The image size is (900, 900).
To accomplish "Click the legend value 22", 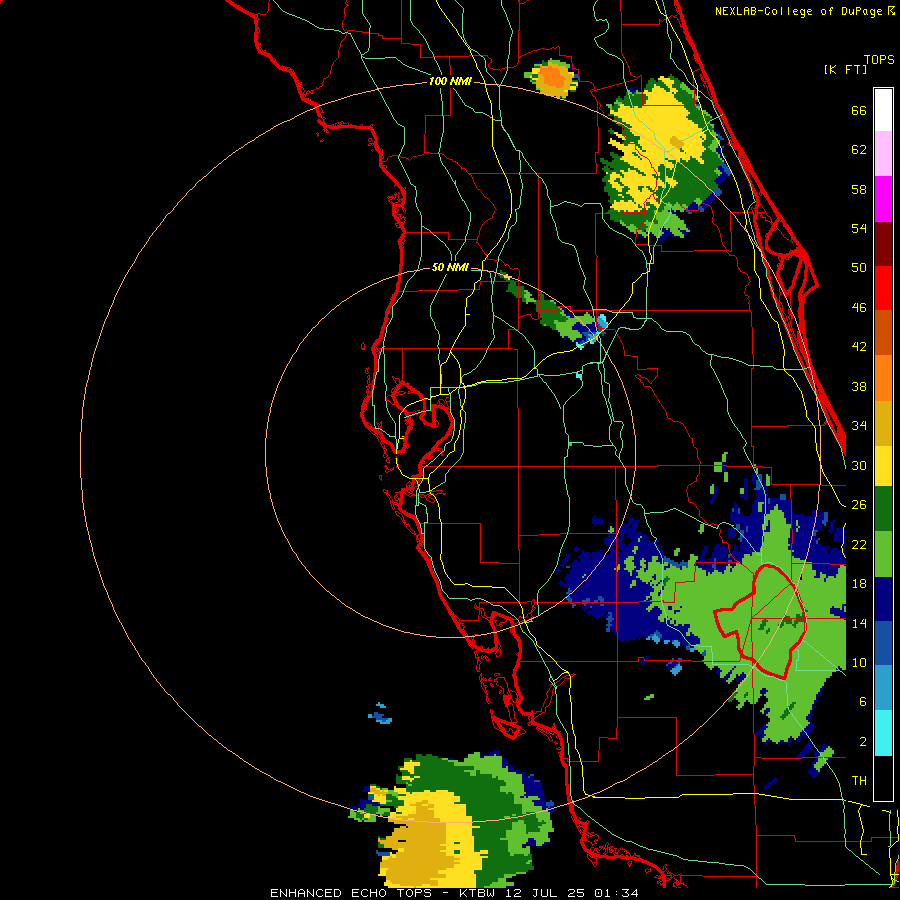I will click(x=859, y=544).
